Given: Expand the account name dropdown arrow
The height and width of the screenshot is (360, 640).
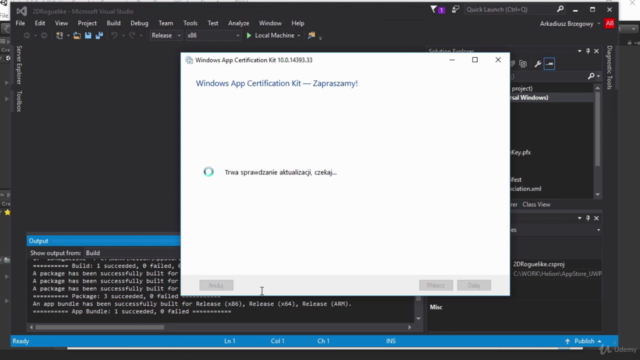Looking at the screenshot, I should tap(599, 24).
